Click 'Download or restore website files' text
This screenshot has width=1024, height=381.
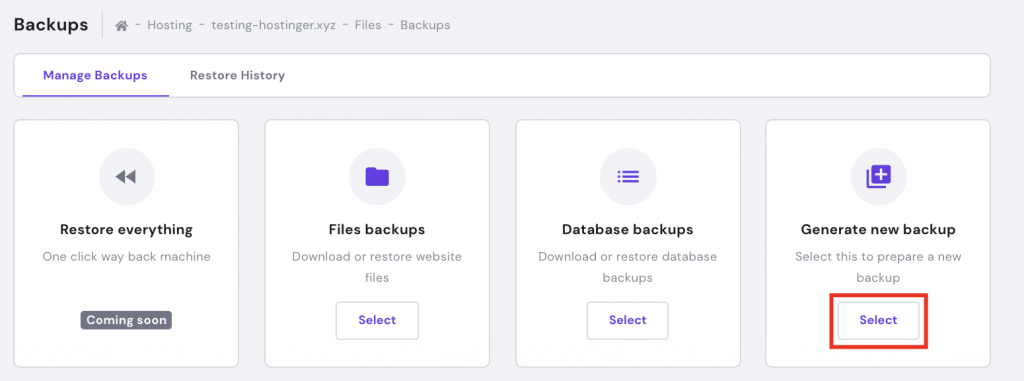click(x=377, y=267)
